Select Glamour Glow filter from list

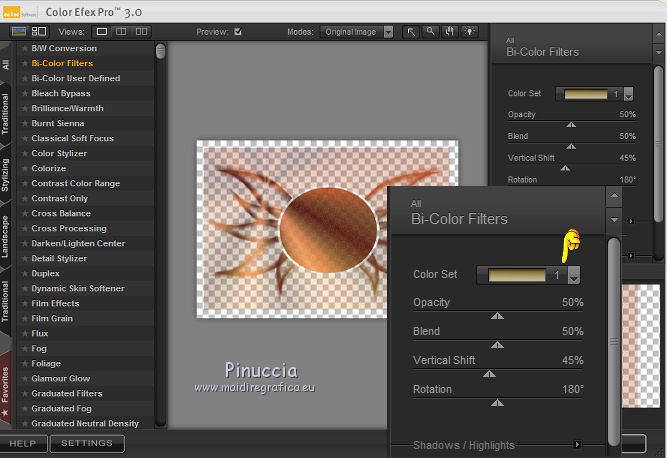pos(61,379)
